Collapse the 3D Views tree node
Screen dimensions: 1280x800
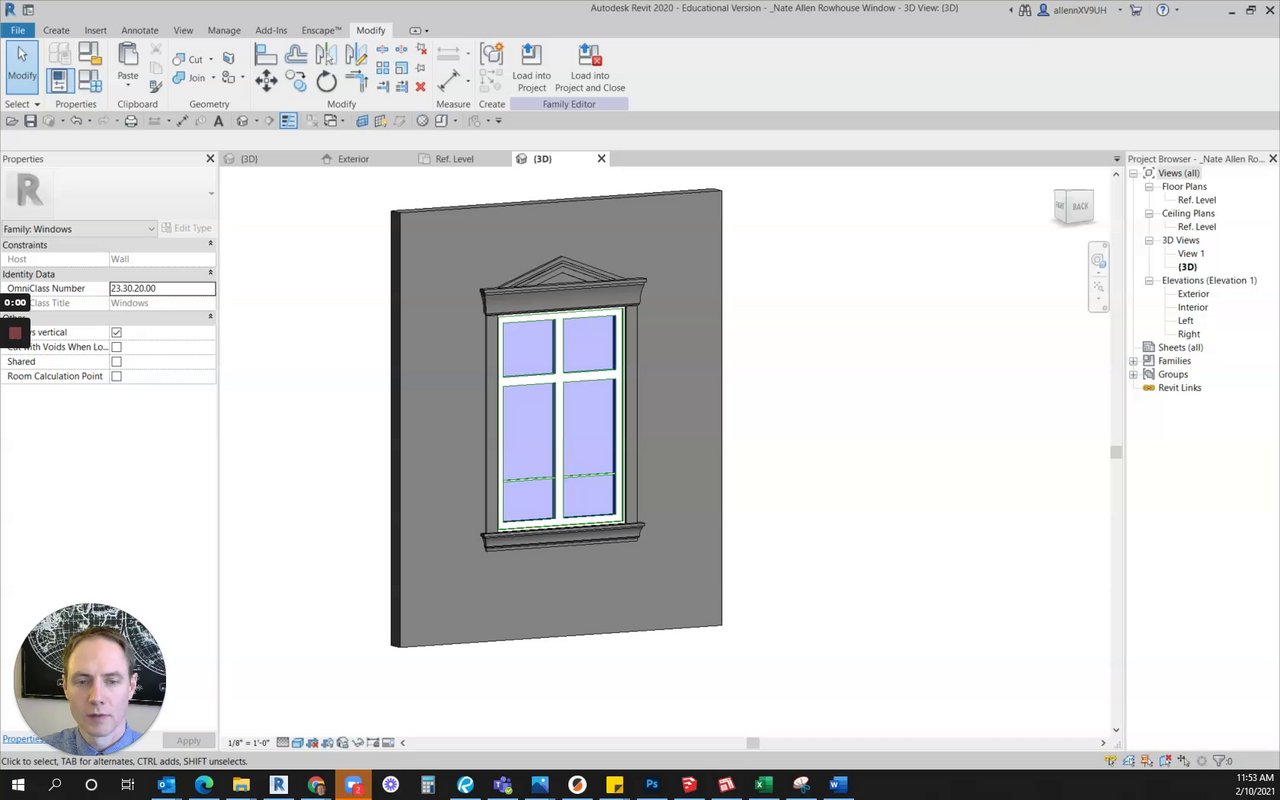click(x=1150, y=241)
